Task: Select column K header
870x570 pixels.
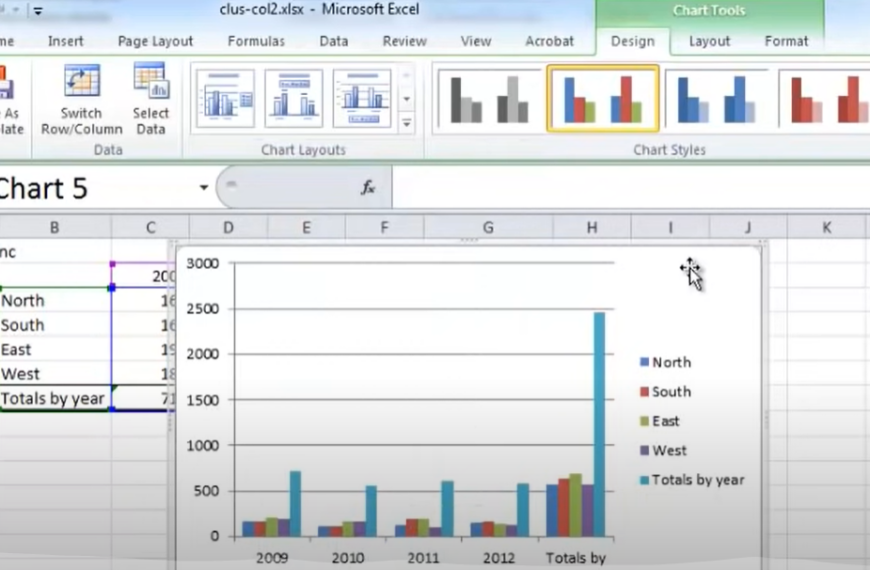Action: tap(826, 227)
